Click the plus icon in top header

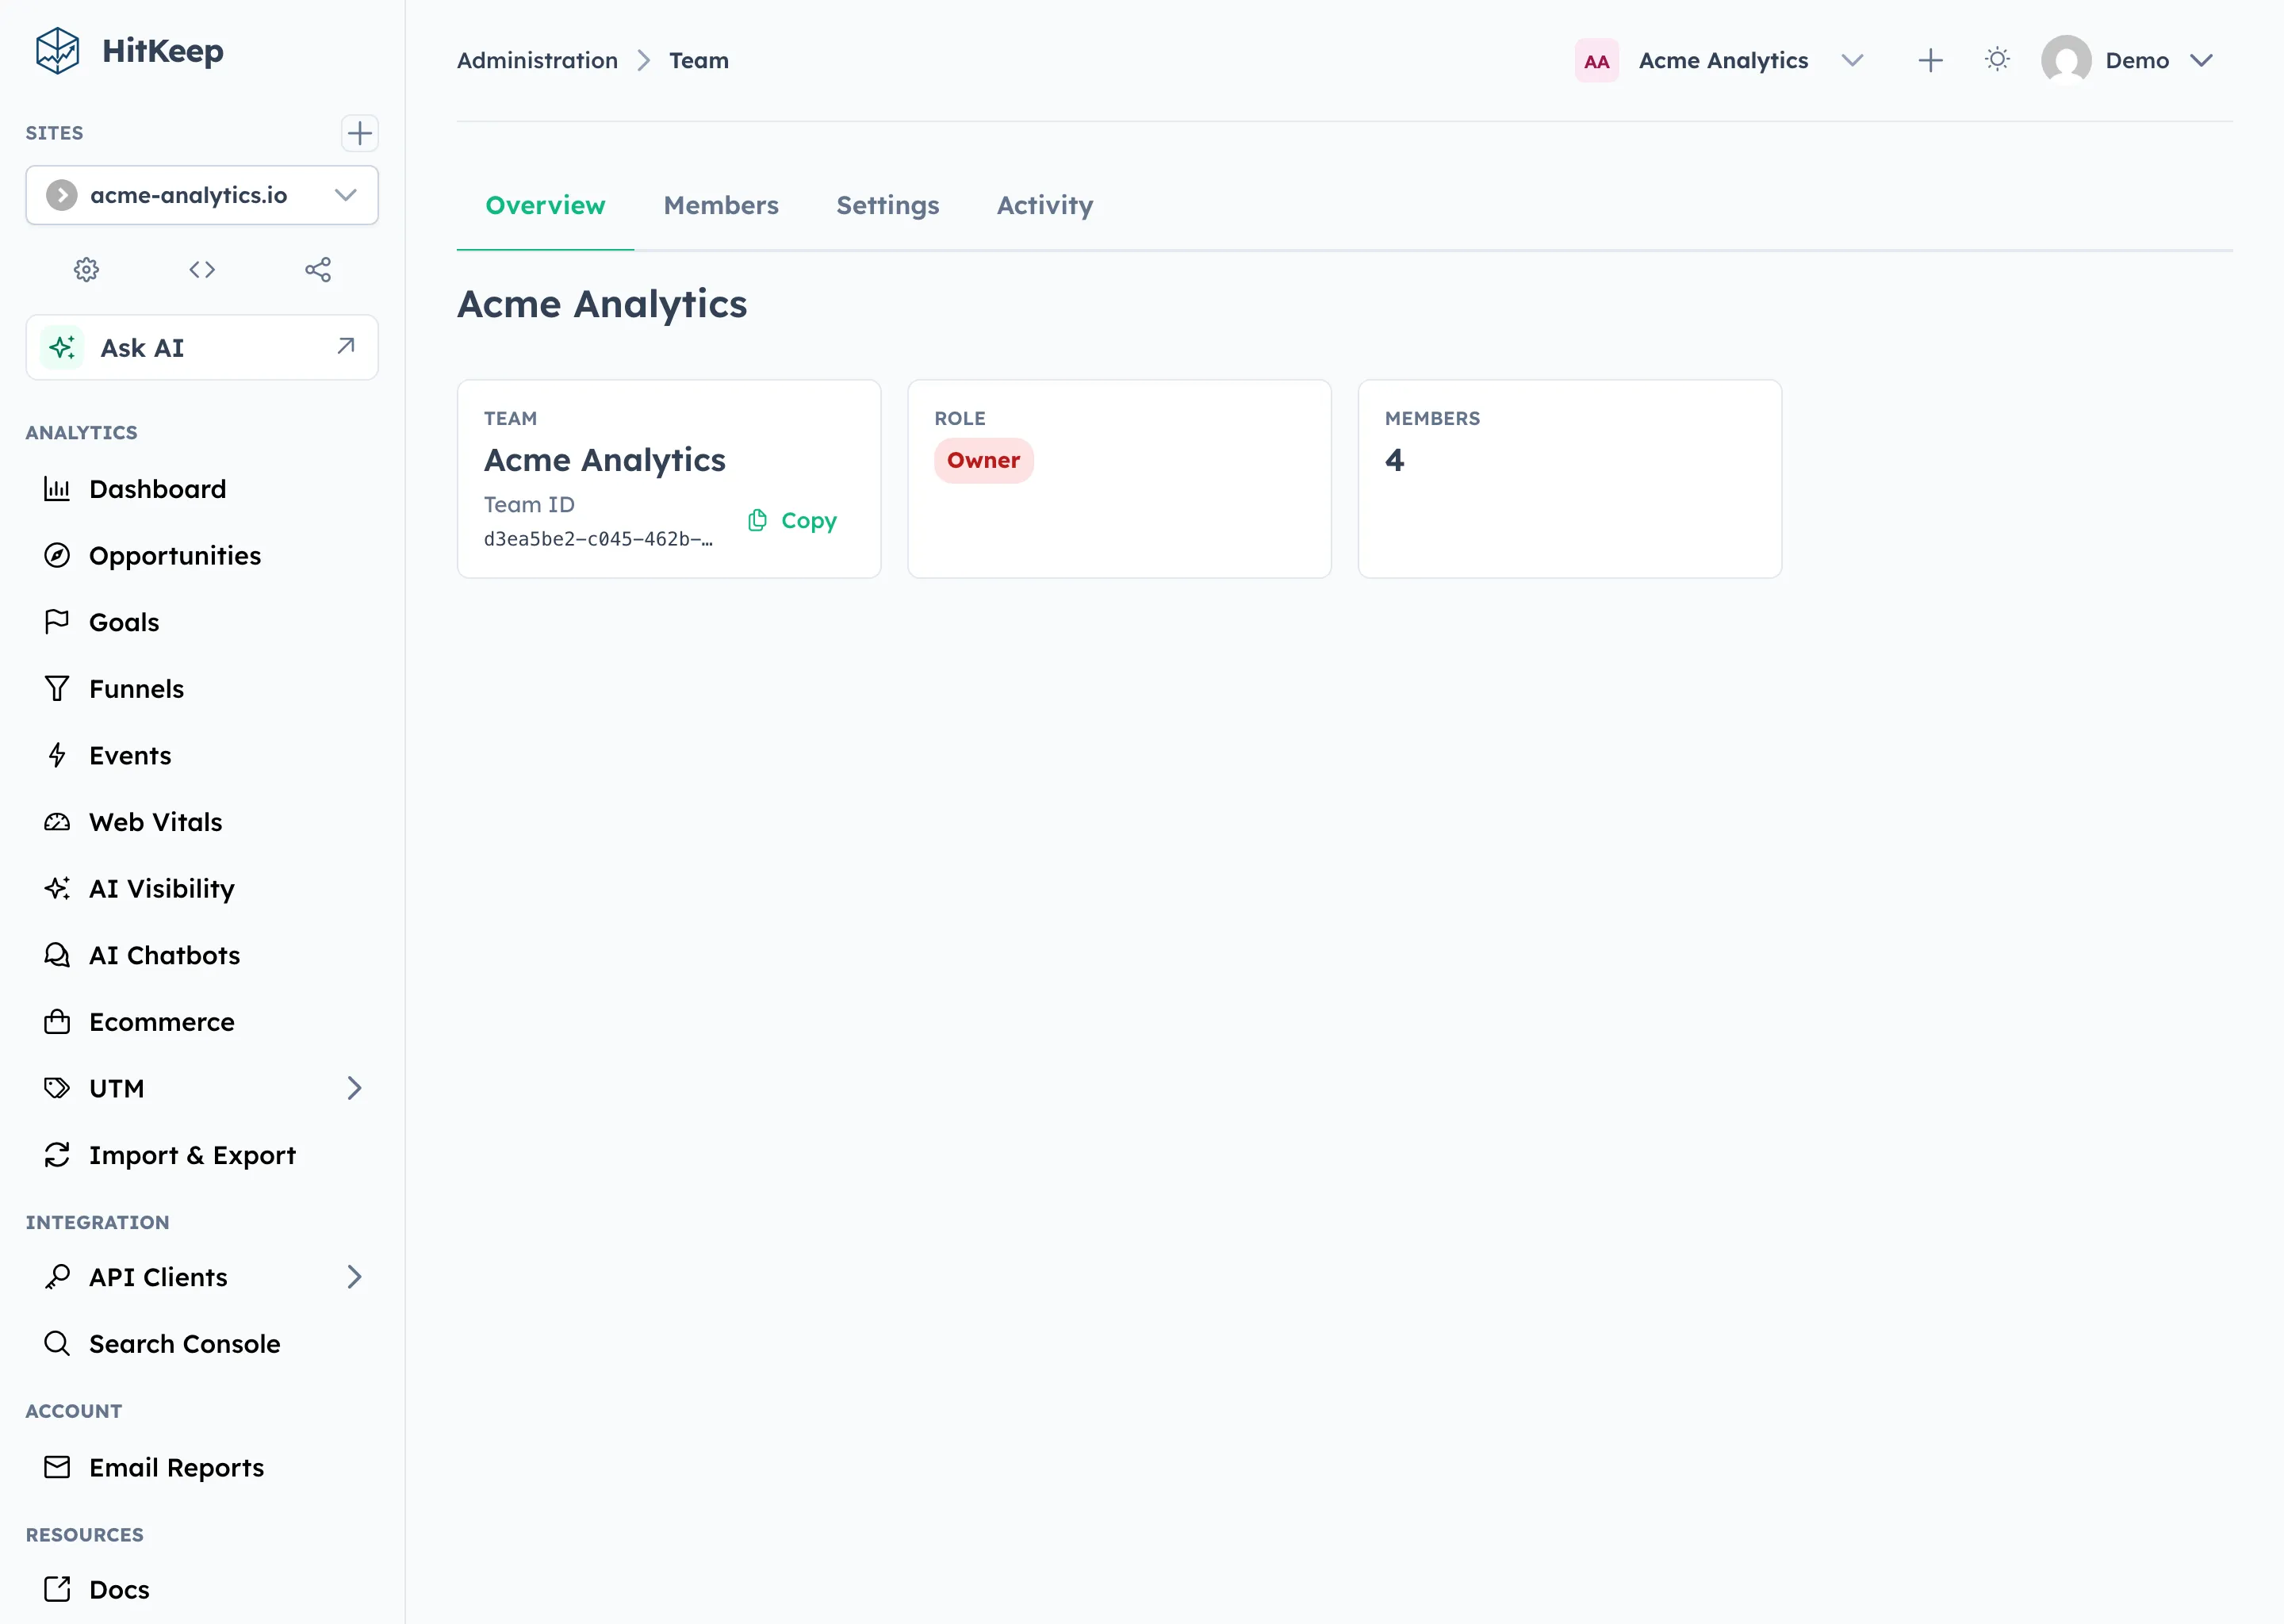[1930, 60]
